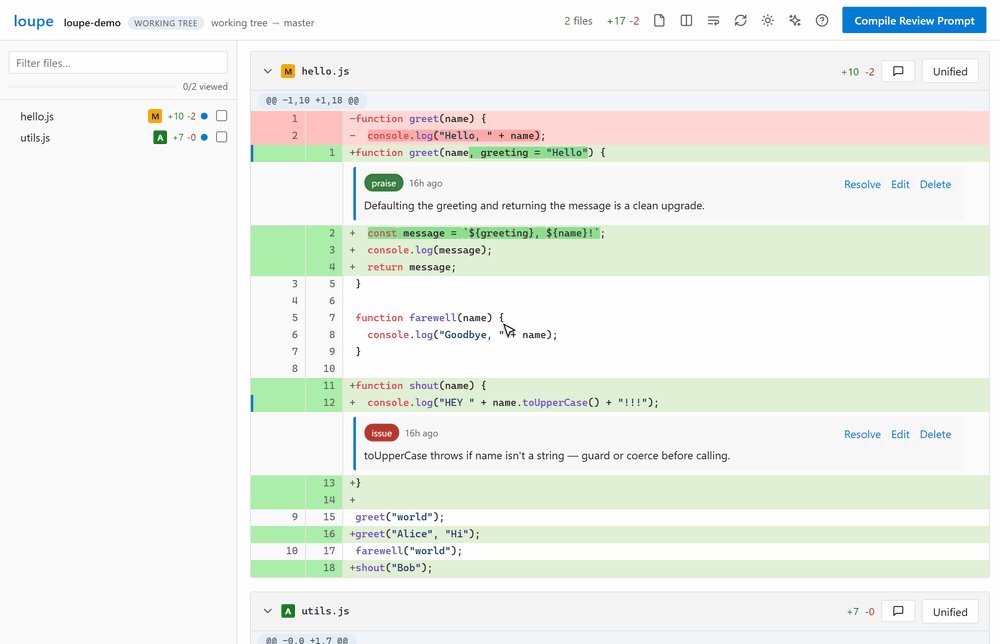Mark utils.js as viewed checkbox

point(221,137)
